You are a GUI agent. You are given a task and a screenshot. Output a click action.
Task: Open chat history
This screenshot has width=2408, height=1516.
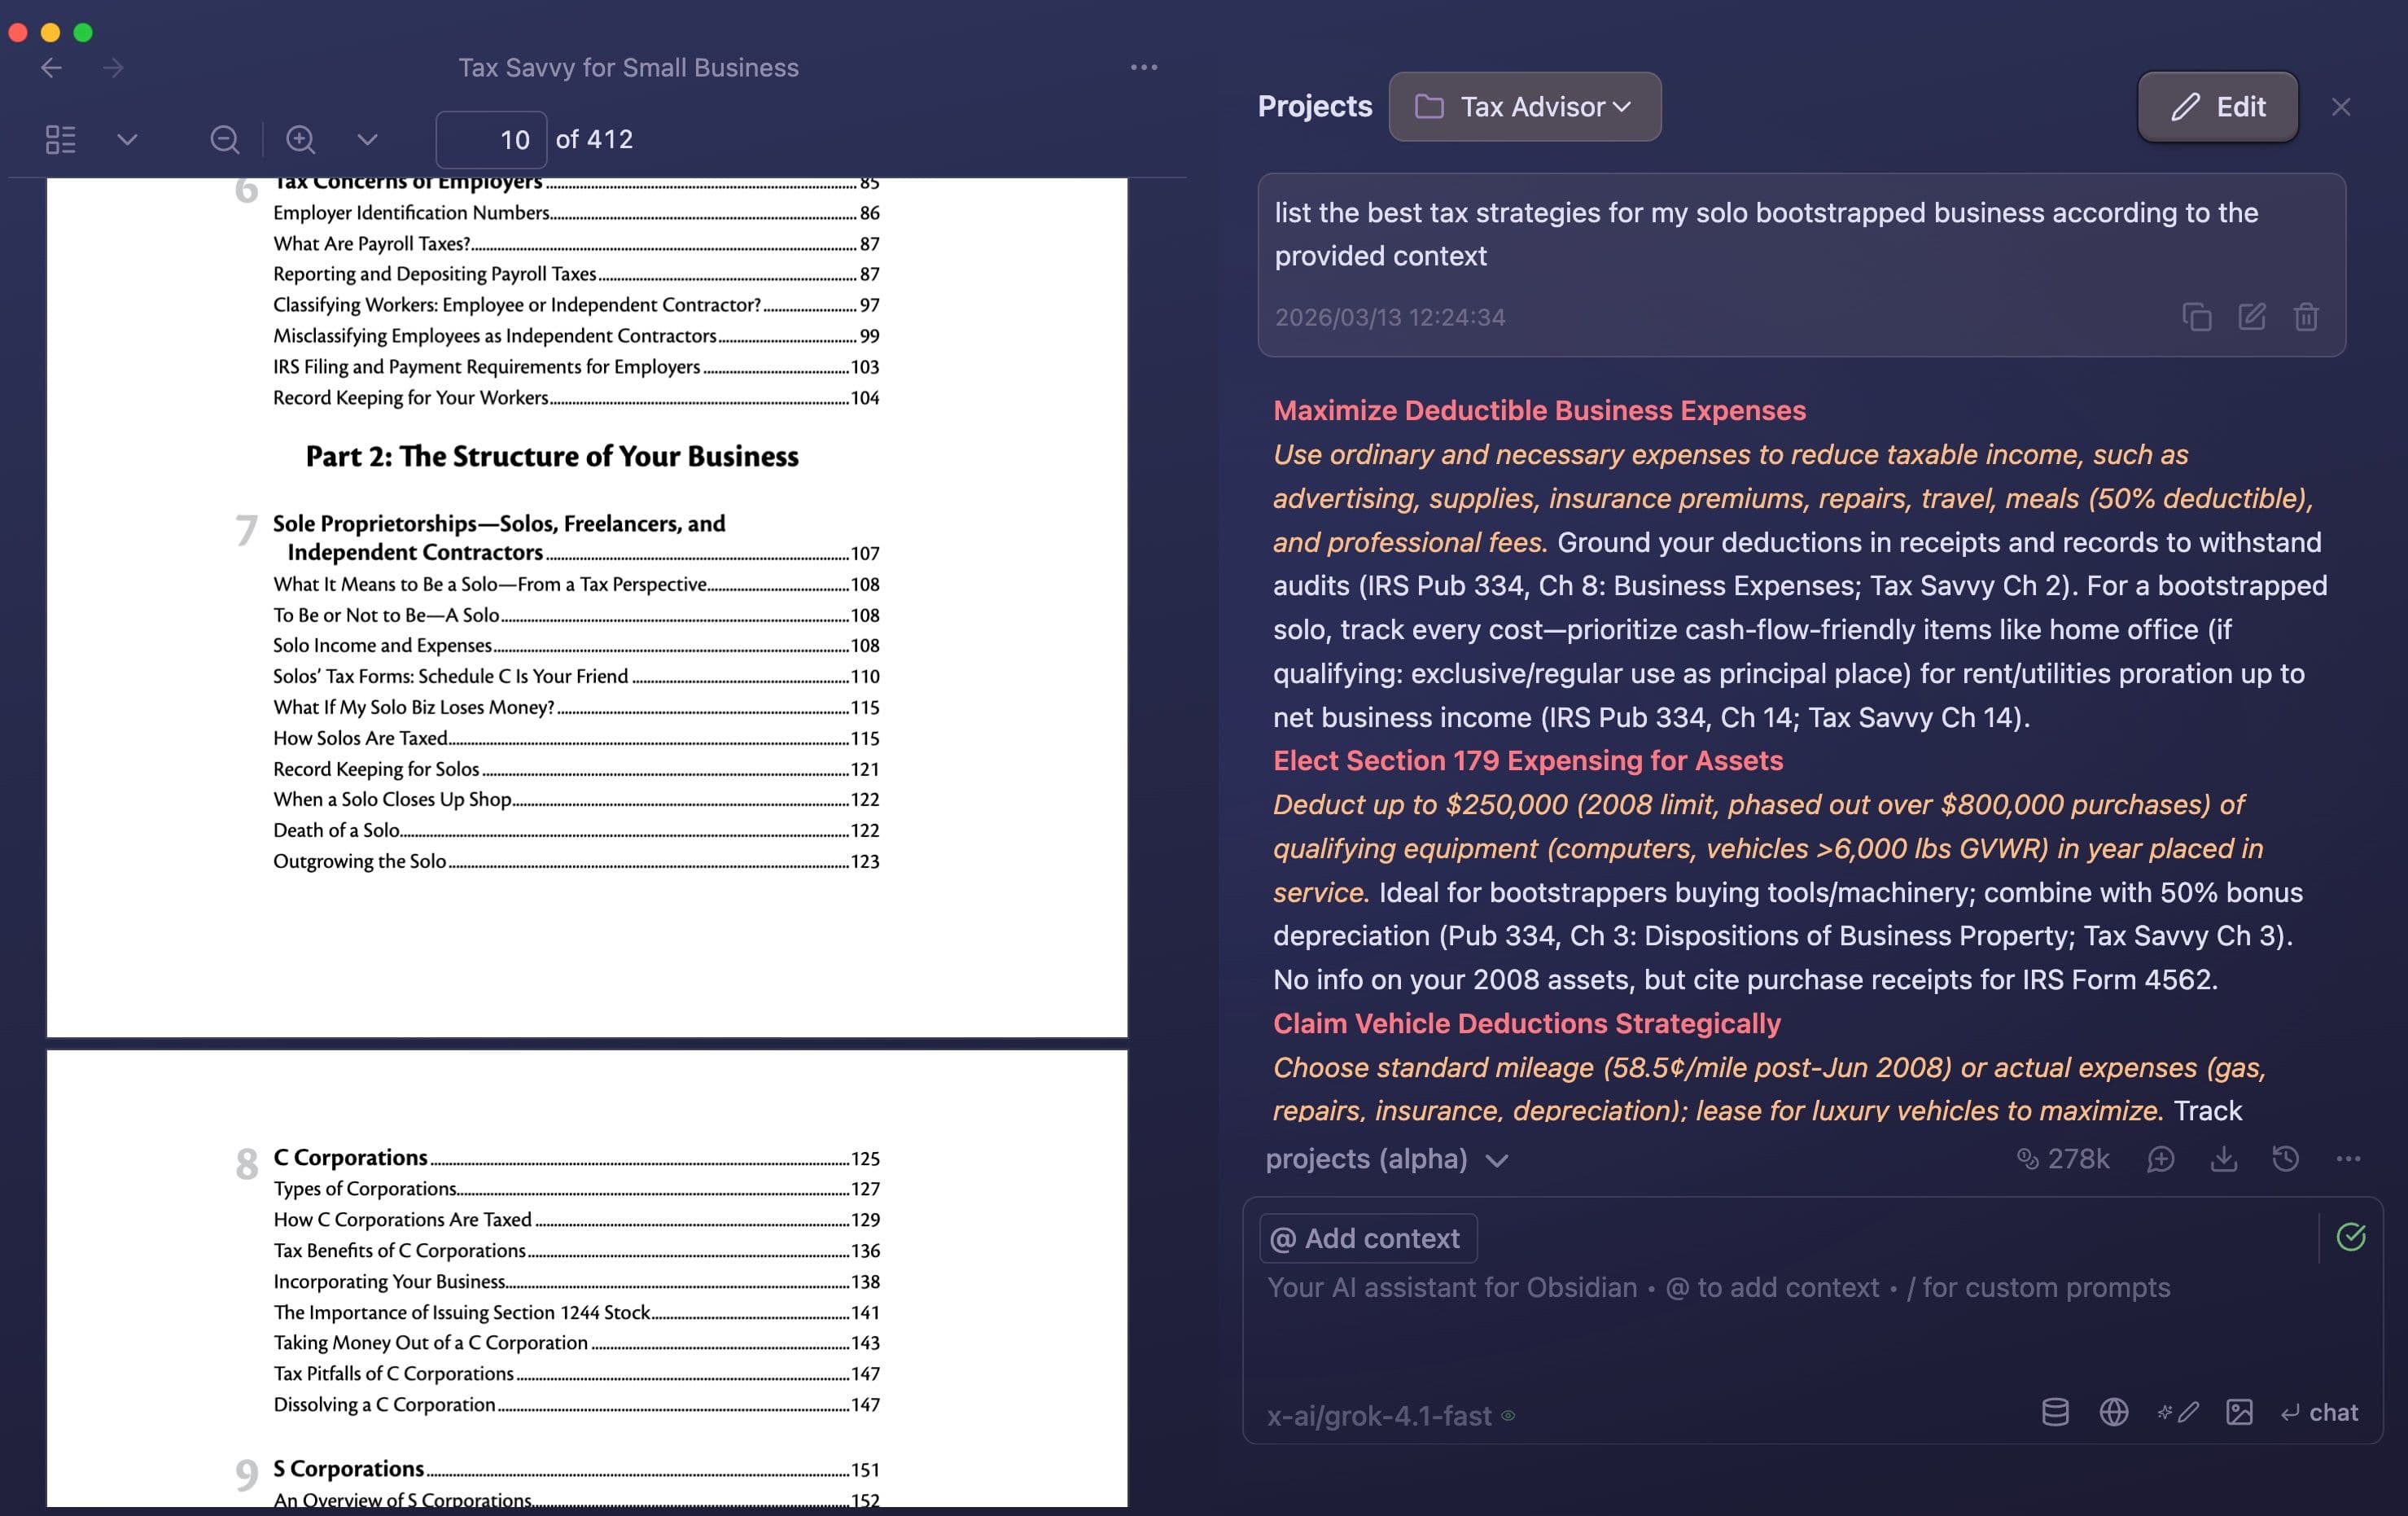(x=2286, y=1159)
